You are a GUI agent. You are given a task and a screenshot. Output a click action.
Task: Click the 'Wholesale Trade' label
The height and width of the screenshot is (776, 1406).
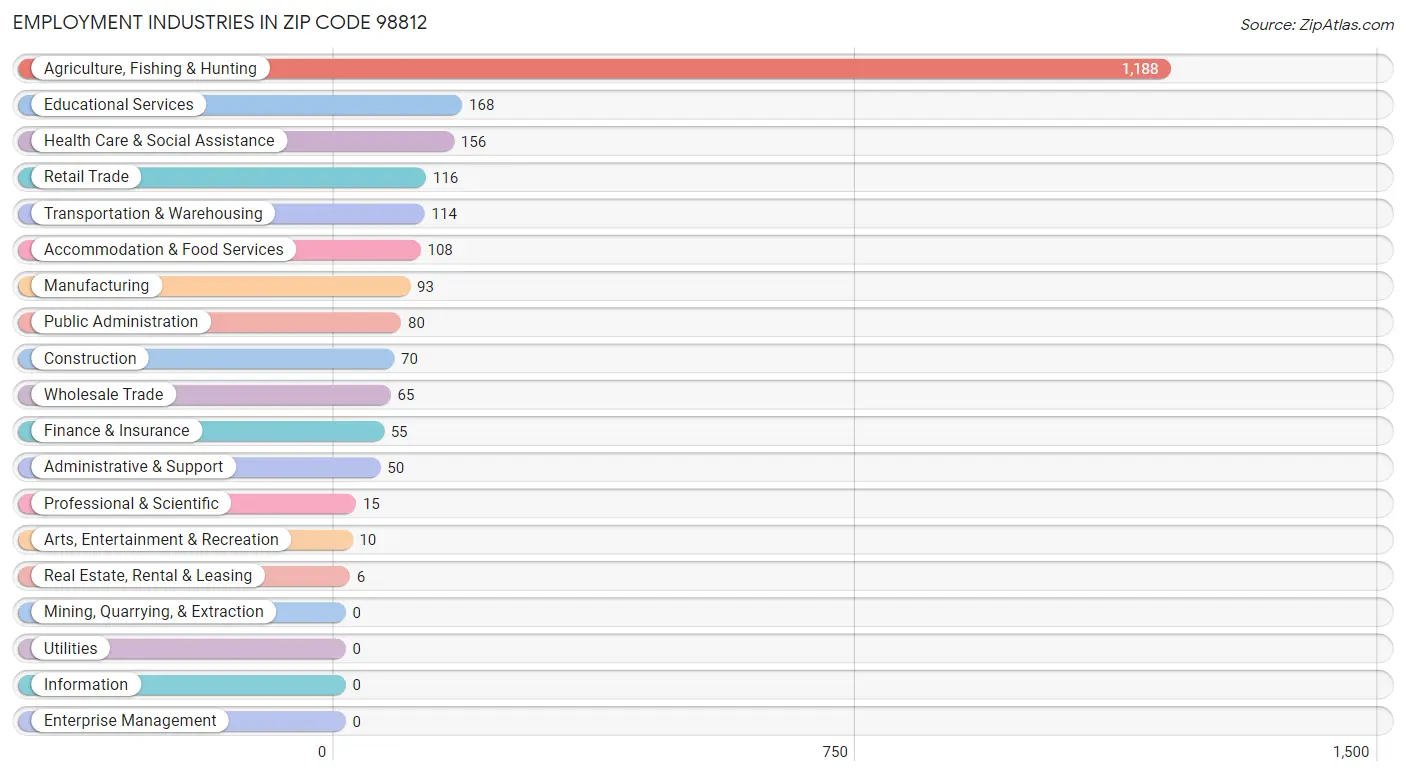[x=103, y=395]
